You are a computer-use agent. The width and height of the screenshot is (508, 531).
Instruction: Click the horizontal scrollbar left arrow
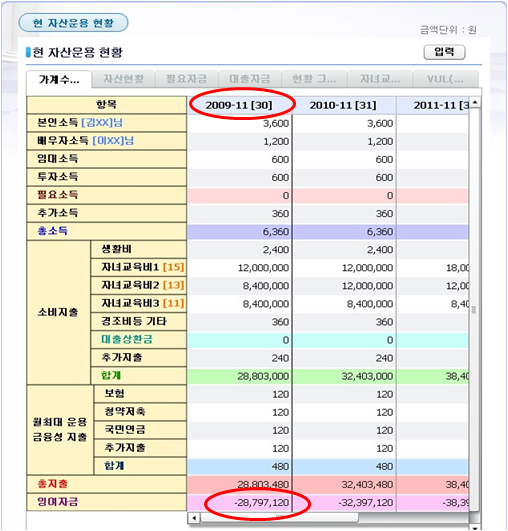(x=194, y=518)
